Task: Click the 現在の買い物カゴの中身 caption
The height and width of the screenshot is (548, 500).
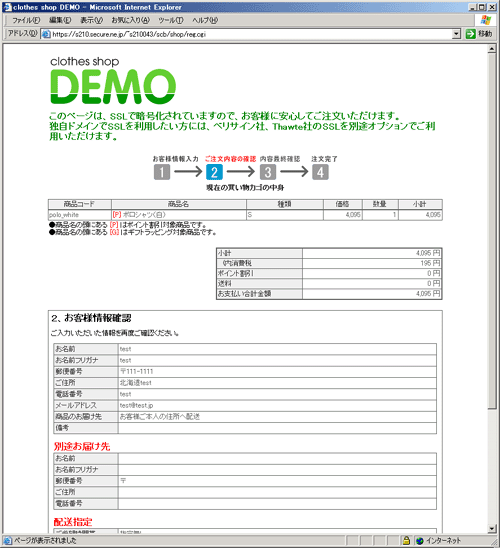Action: 245,188
